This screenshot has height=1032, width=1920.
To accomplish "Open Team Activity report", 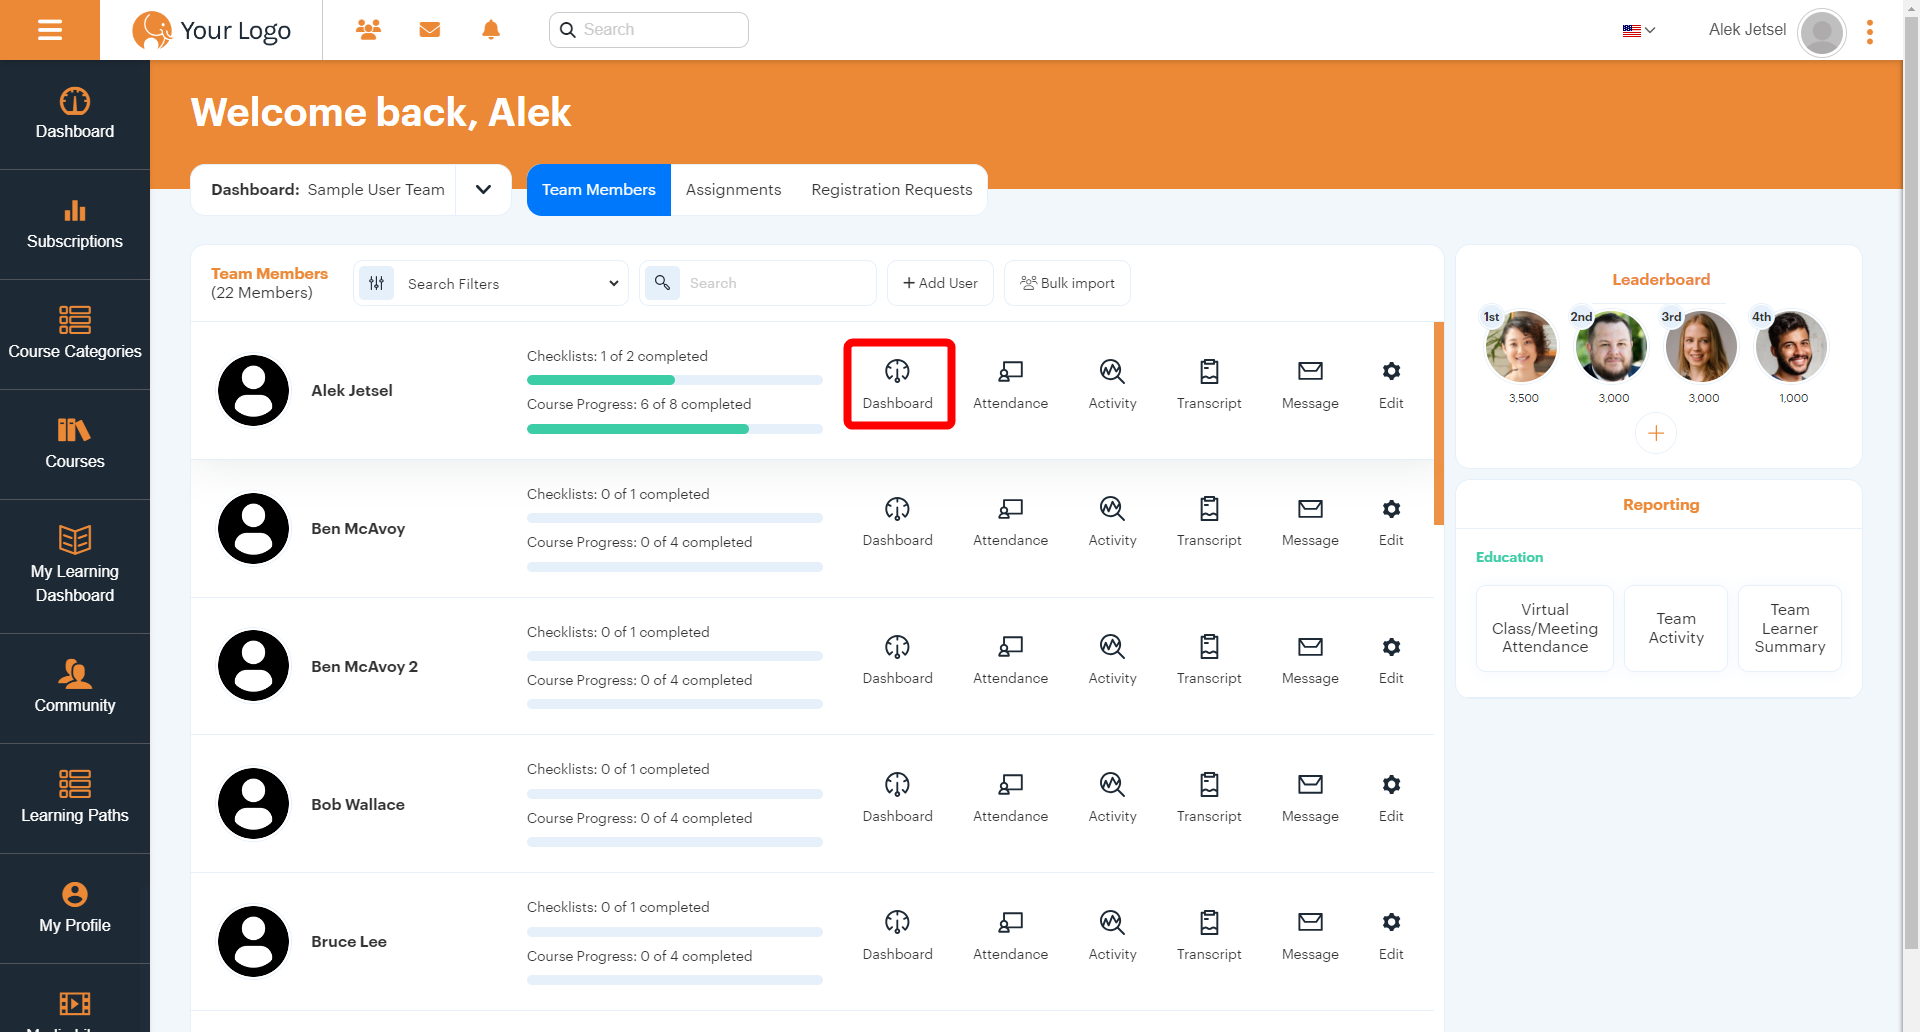I will 1676,628.
